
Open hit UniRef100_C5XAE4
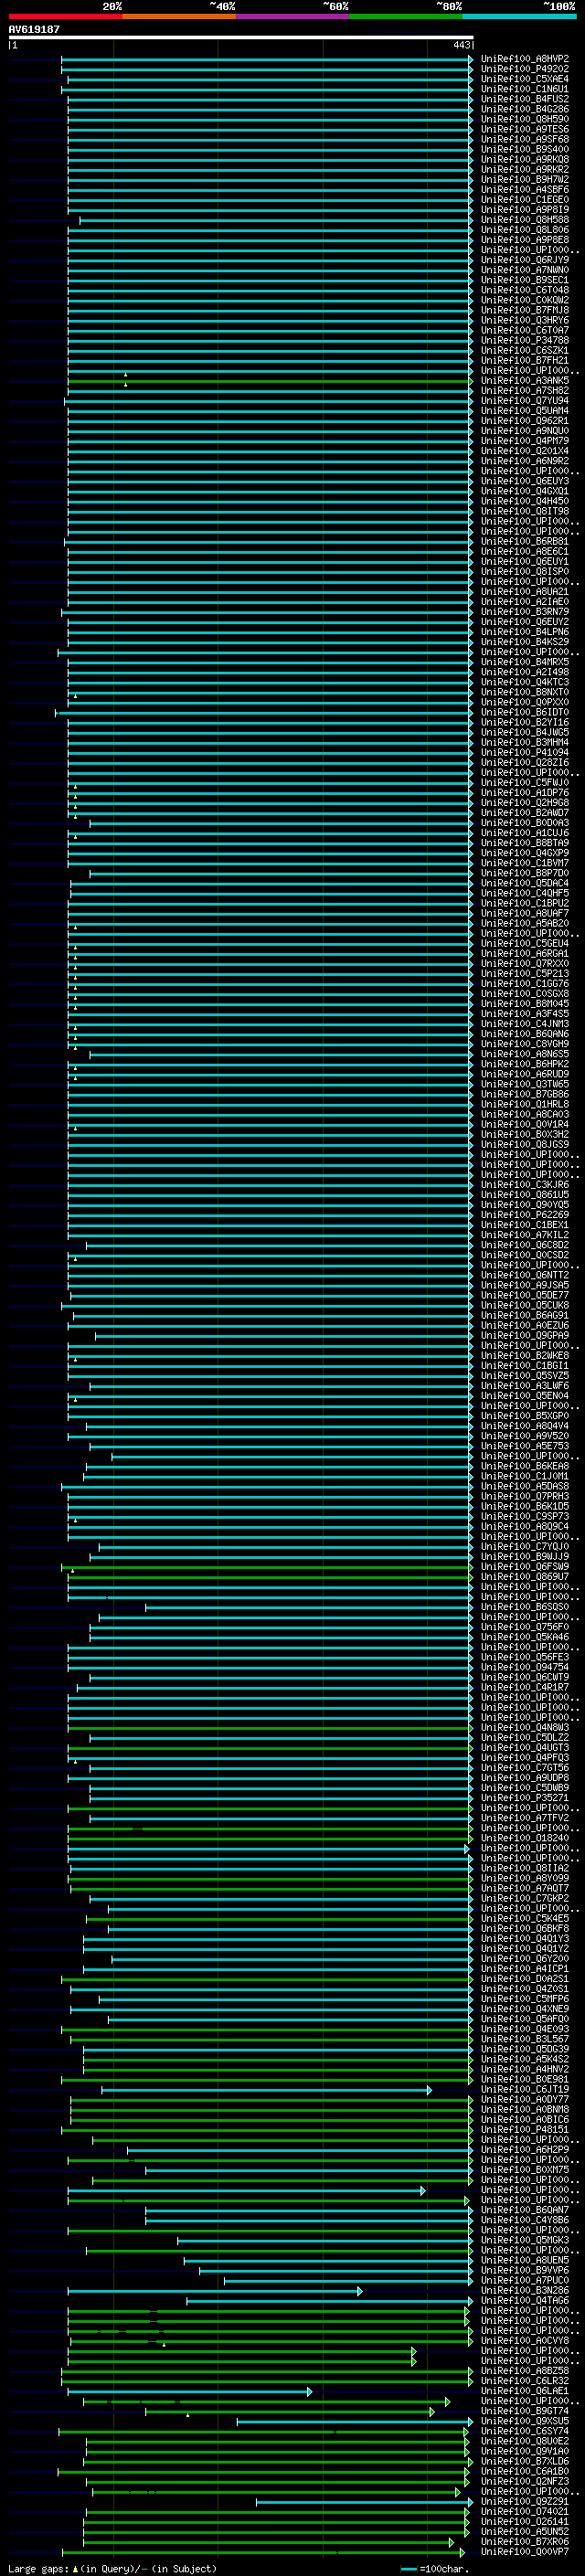click(524, 79)
